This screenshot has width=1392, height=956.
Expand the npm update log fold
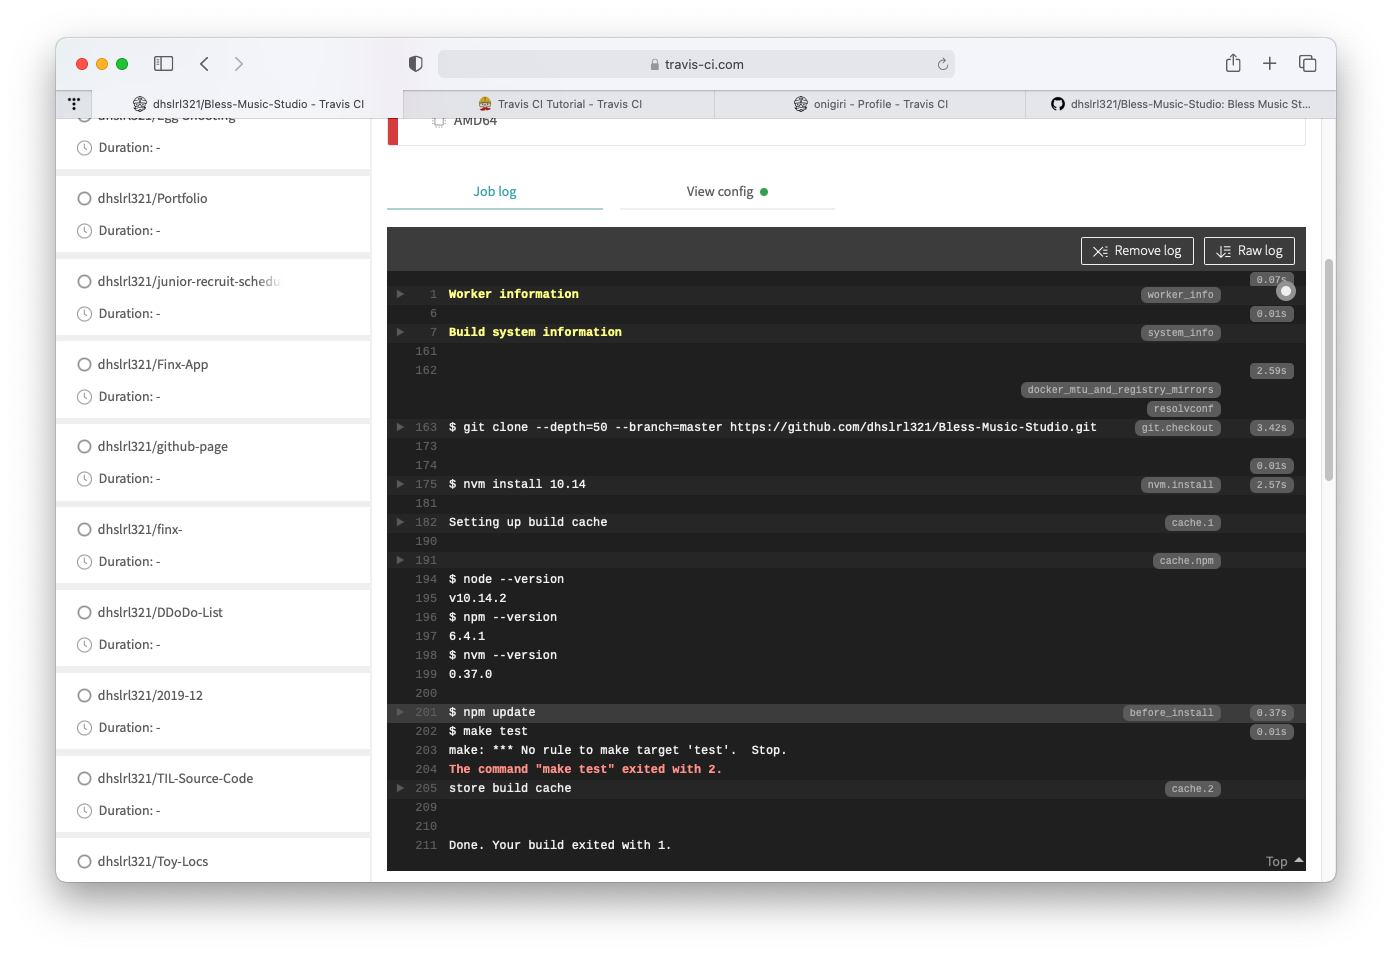pos(400,712)
